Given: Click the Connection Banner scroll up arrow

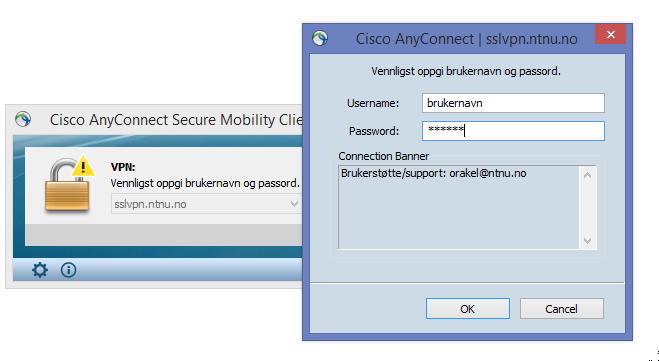Looking at the screenshot, I should [x=588, y=175].
